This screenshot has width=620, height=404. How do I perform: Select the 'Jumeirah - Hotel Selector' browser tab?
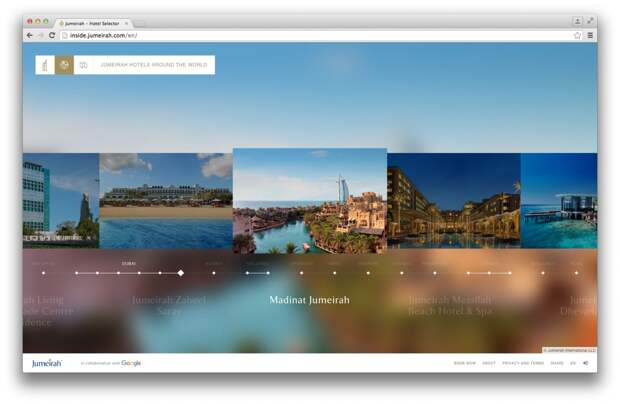92,23
